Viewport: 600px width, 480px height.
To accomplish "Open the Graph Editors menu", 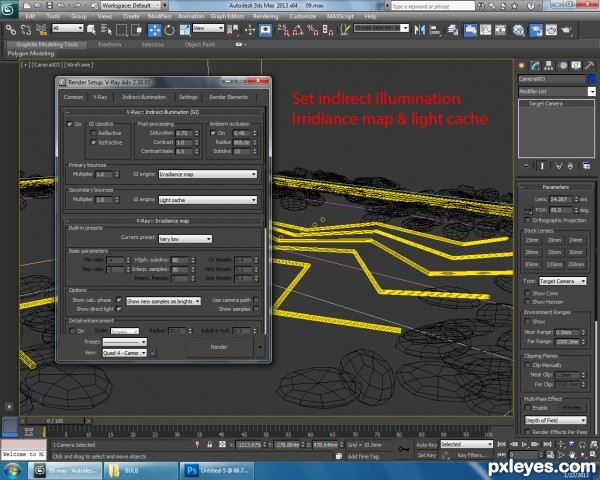I will click(x=227, y=16).
